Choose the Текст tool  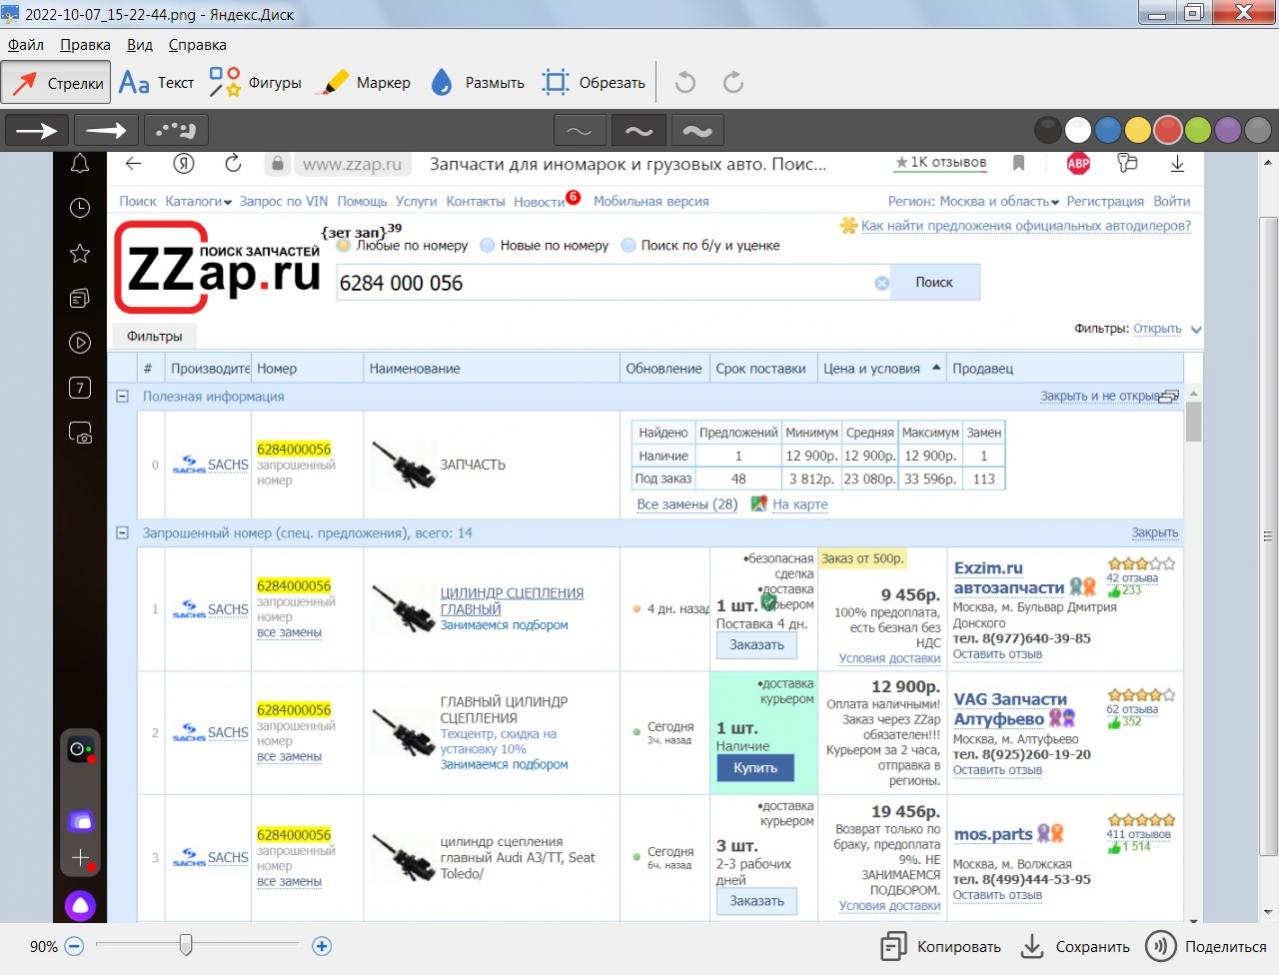pos(156,83)
